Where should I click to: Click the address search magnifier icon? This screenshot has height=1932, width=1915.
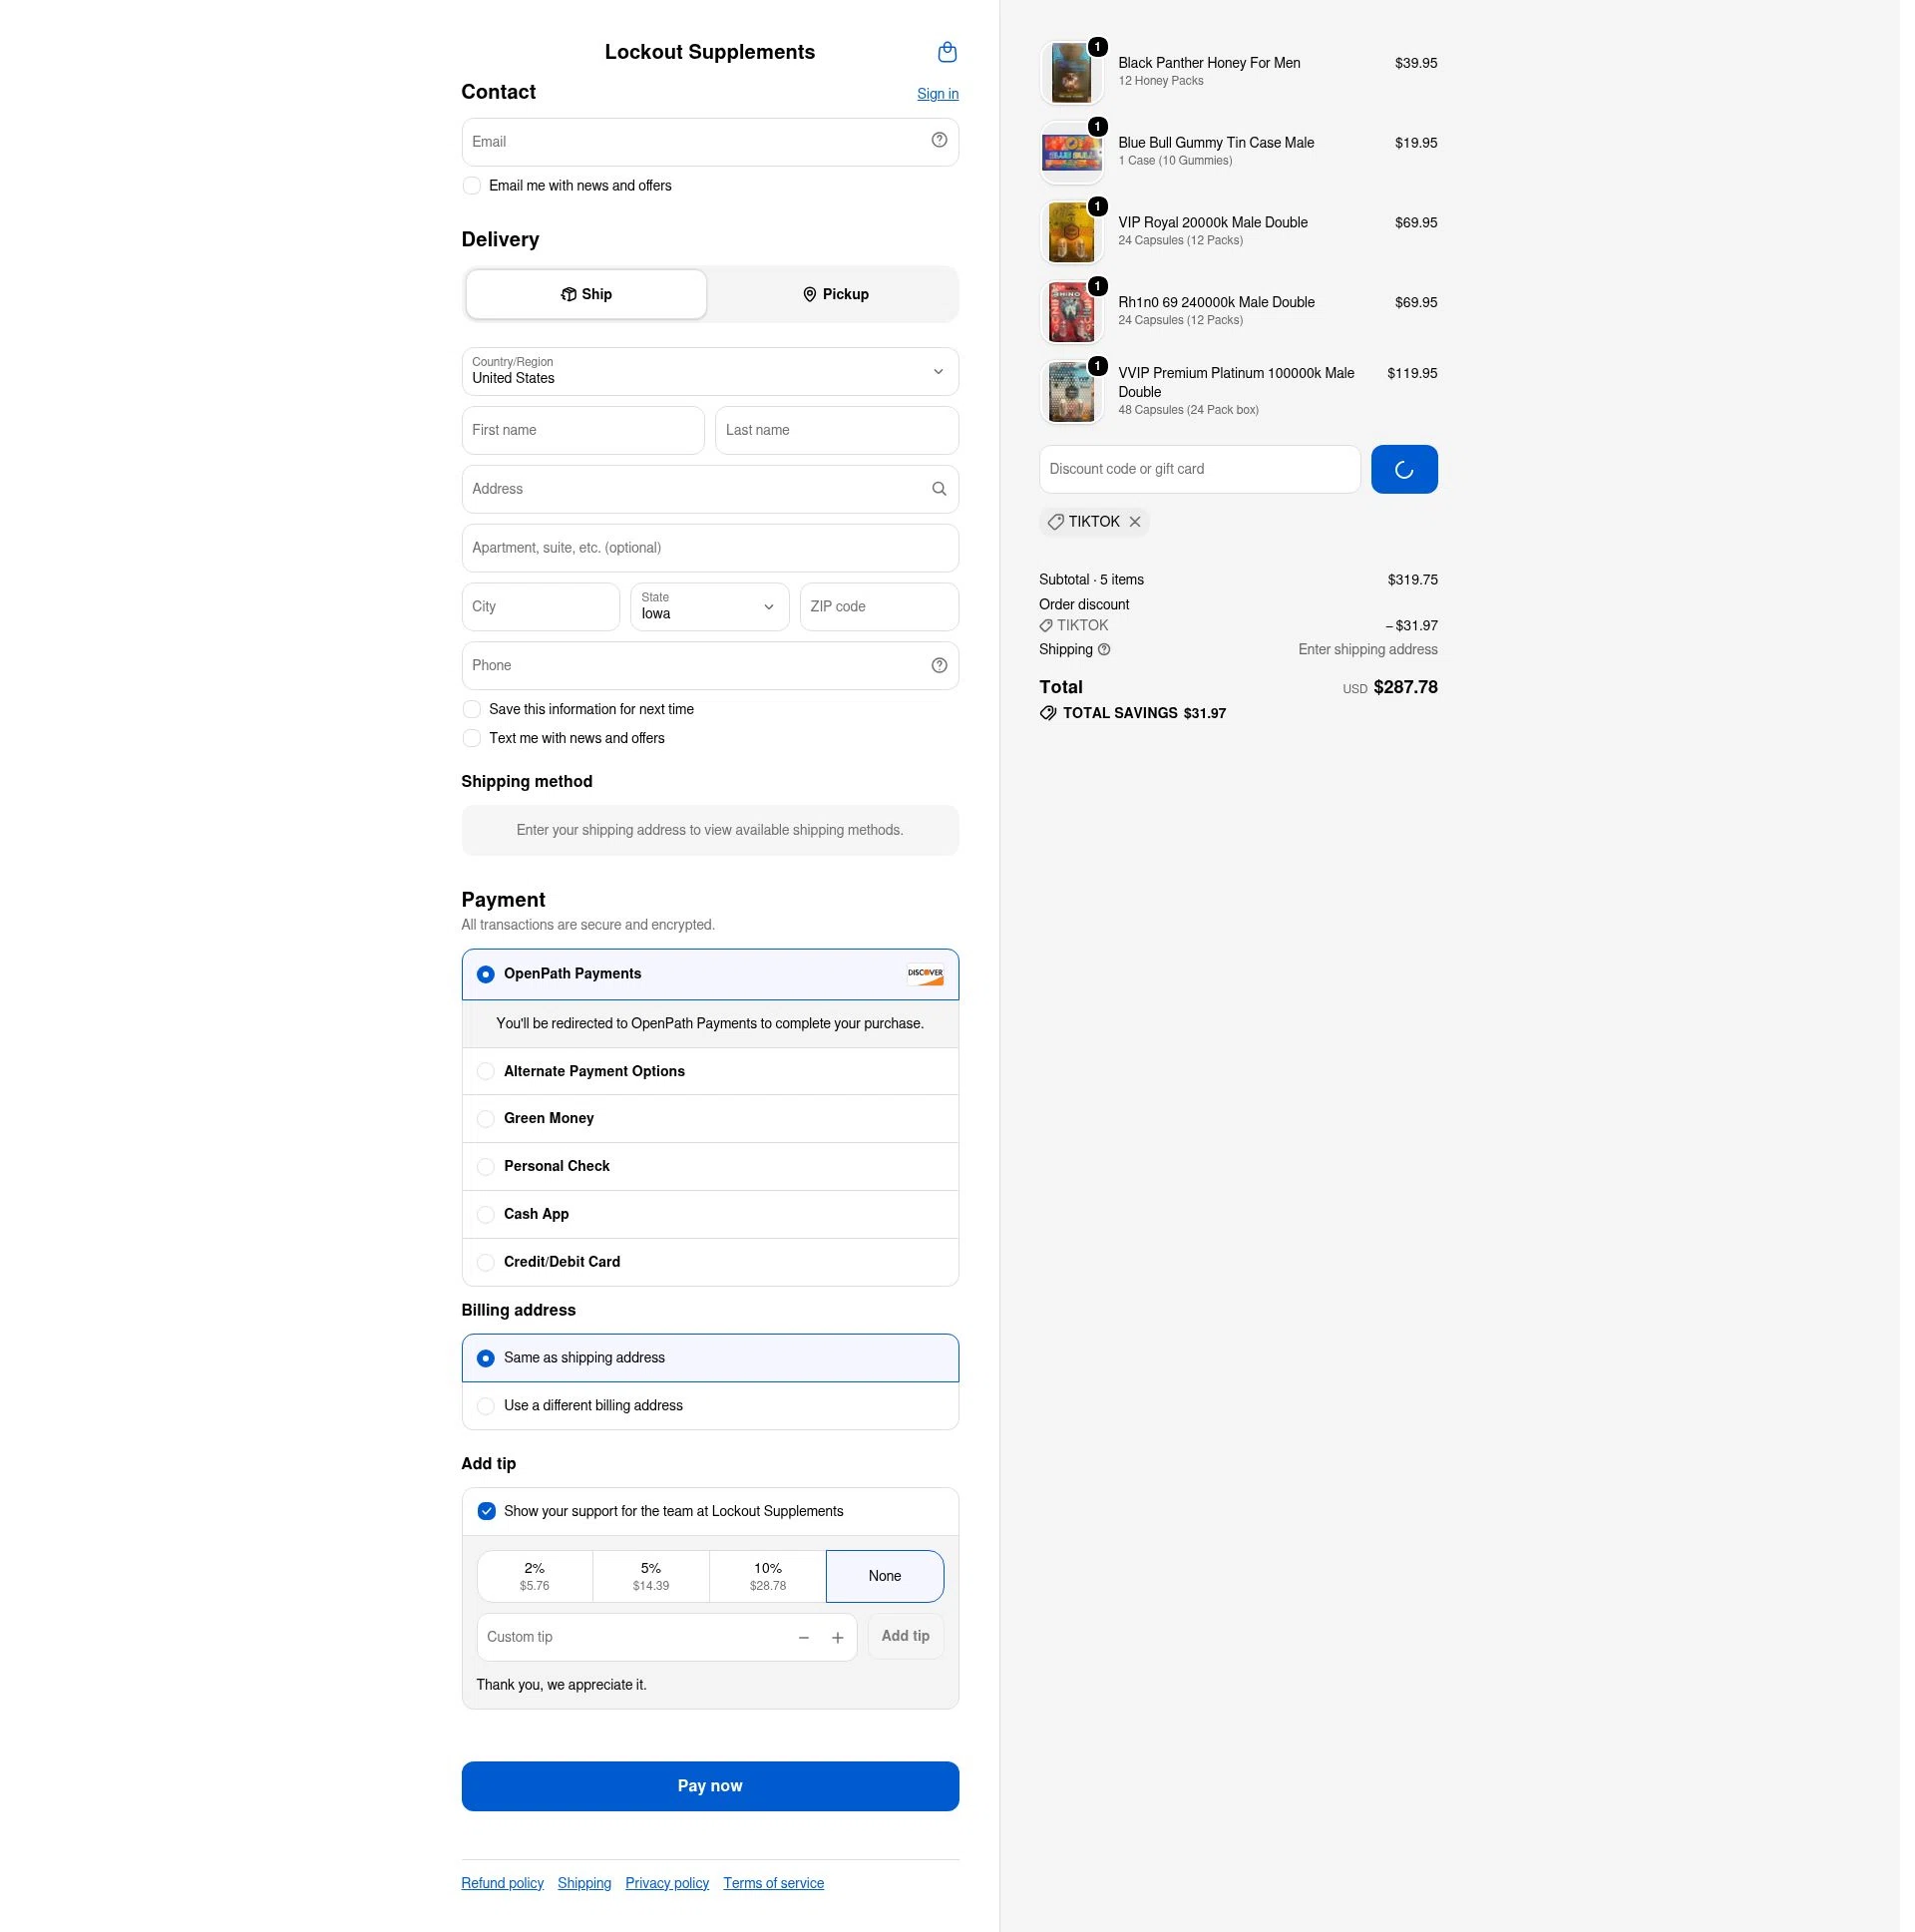[x=939, y=489]
